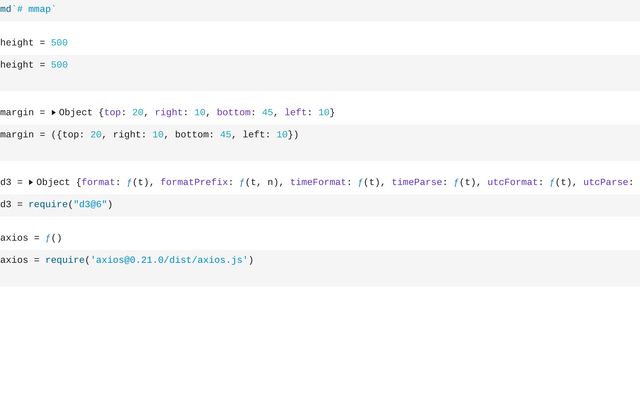The image size is (640, 400).
Task: Click the "d3@6" string in the code
Action: click(x=90, y=205)
